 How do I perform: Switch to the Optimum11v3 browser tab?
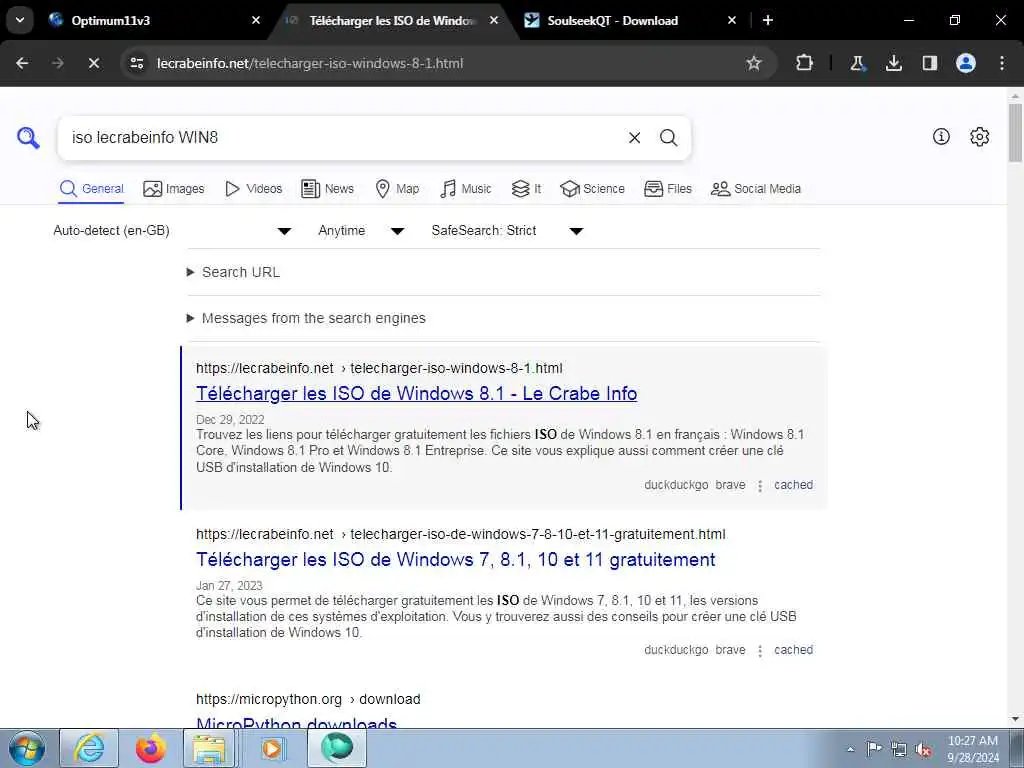[x=153, y=20]
